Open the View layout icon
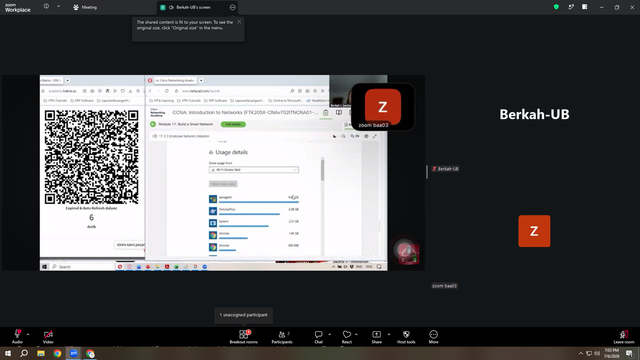640x360 pixels. point(584,7)
